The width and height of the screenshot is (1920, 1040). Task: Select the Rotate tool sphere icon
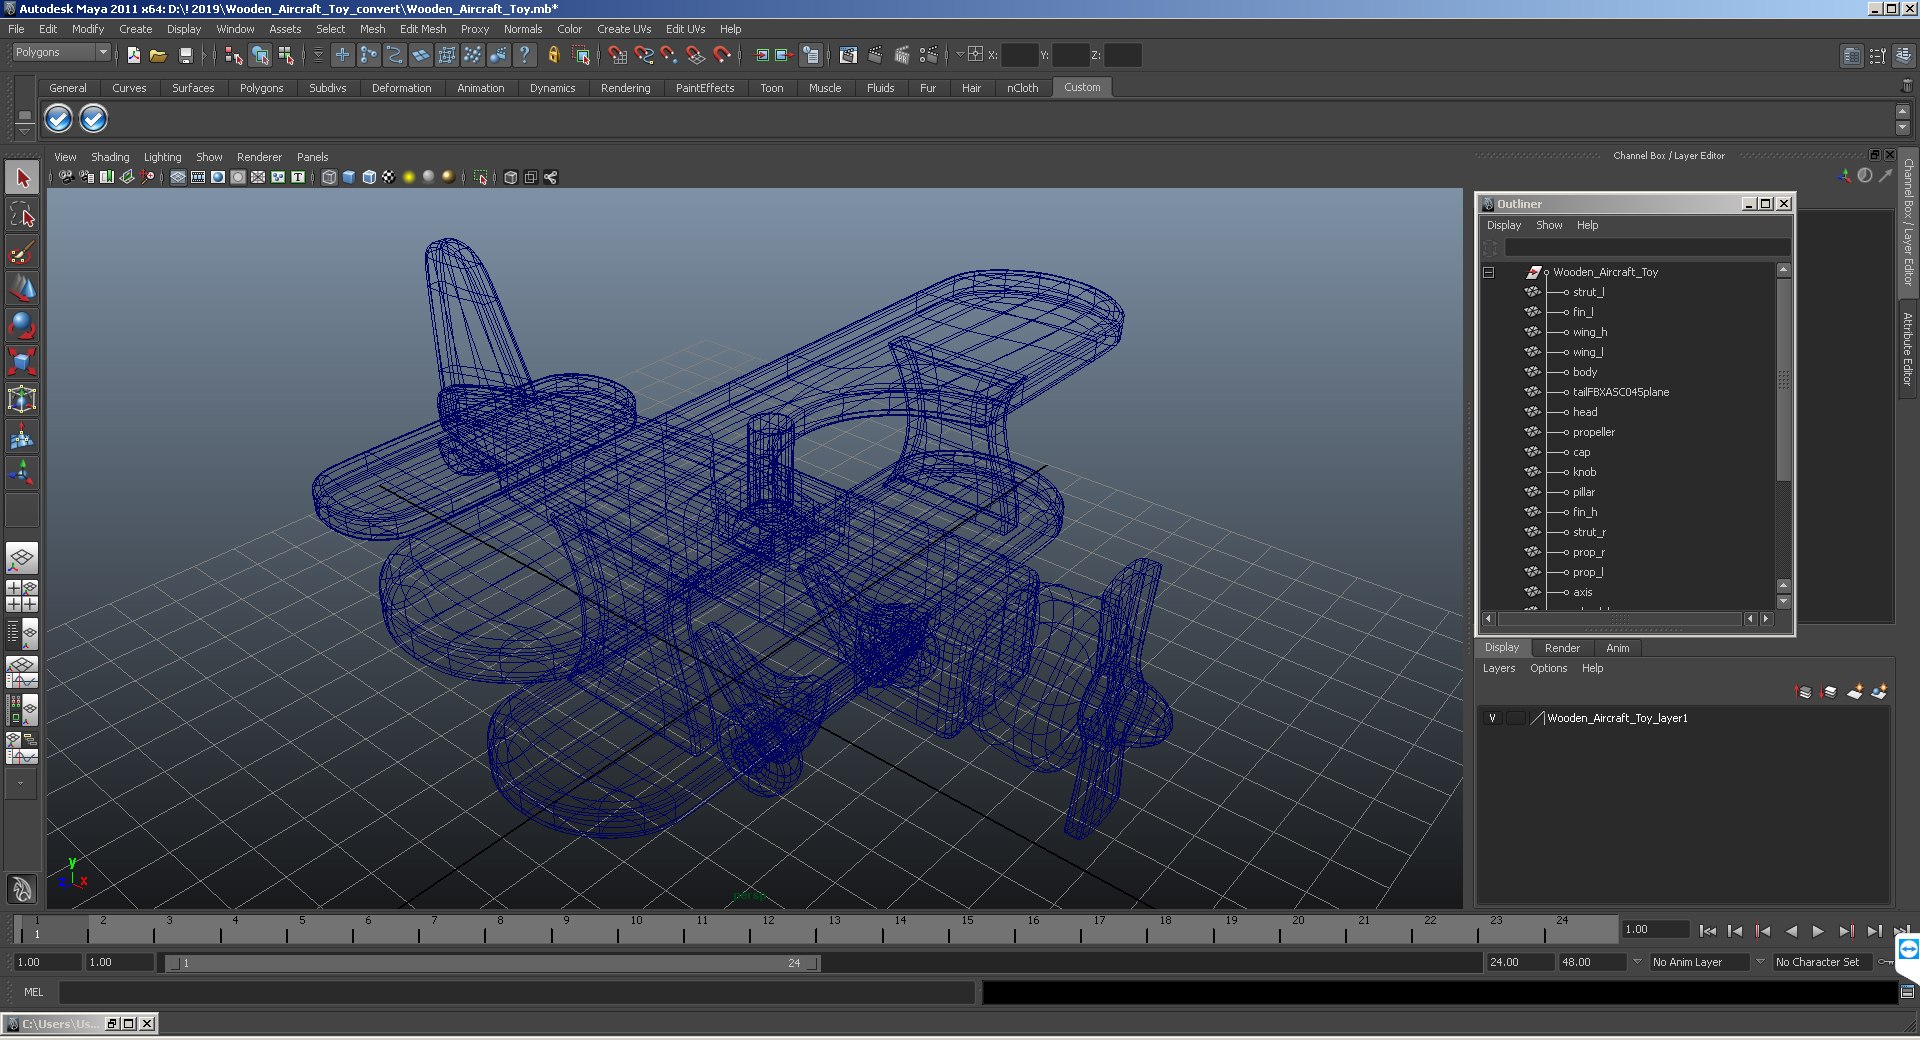click(22, 325)
